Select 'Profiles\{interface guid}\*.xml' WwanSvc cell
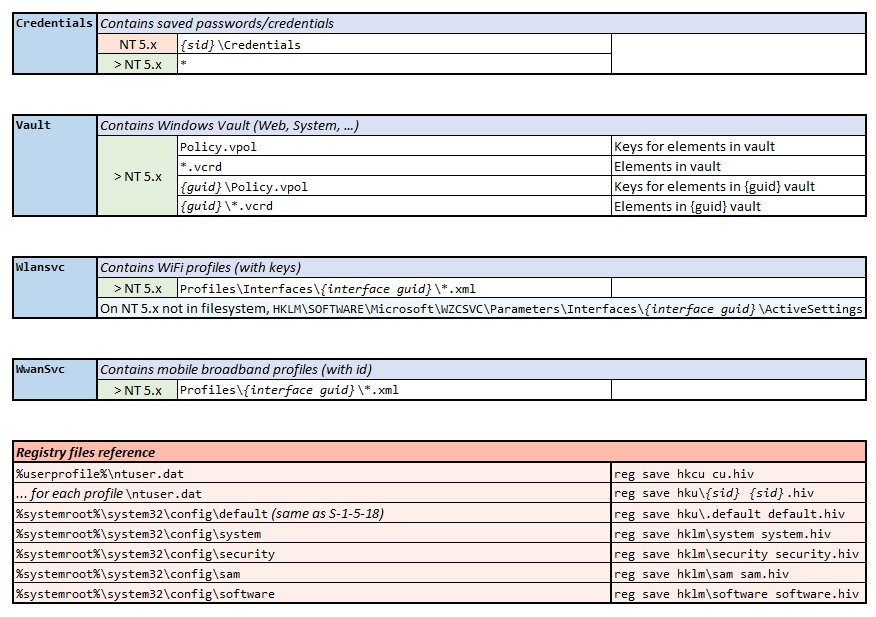Image resolution: width=876 pixels, height=617 pixels. 394,390
